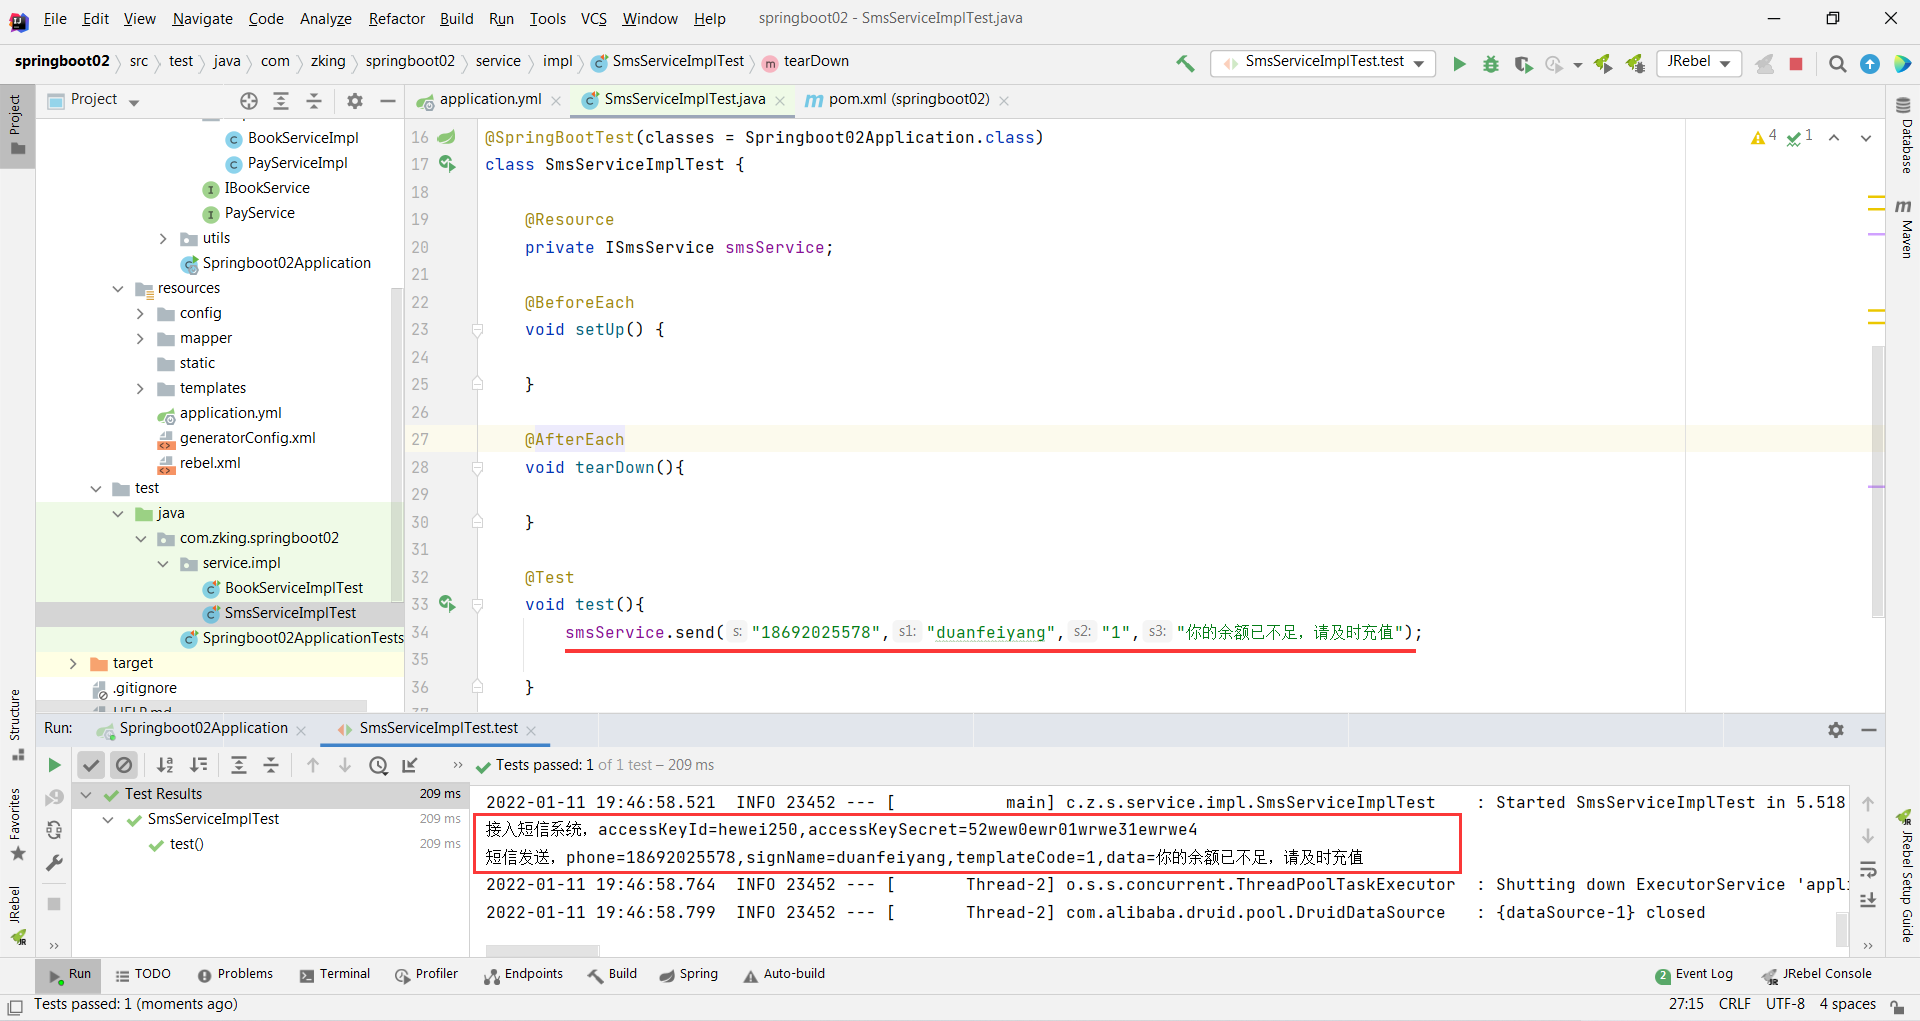The height and width of the screenshot is (1021, 1920).
Task: Expand the utils package in the Project tree
Action: (x=162, y=238)
